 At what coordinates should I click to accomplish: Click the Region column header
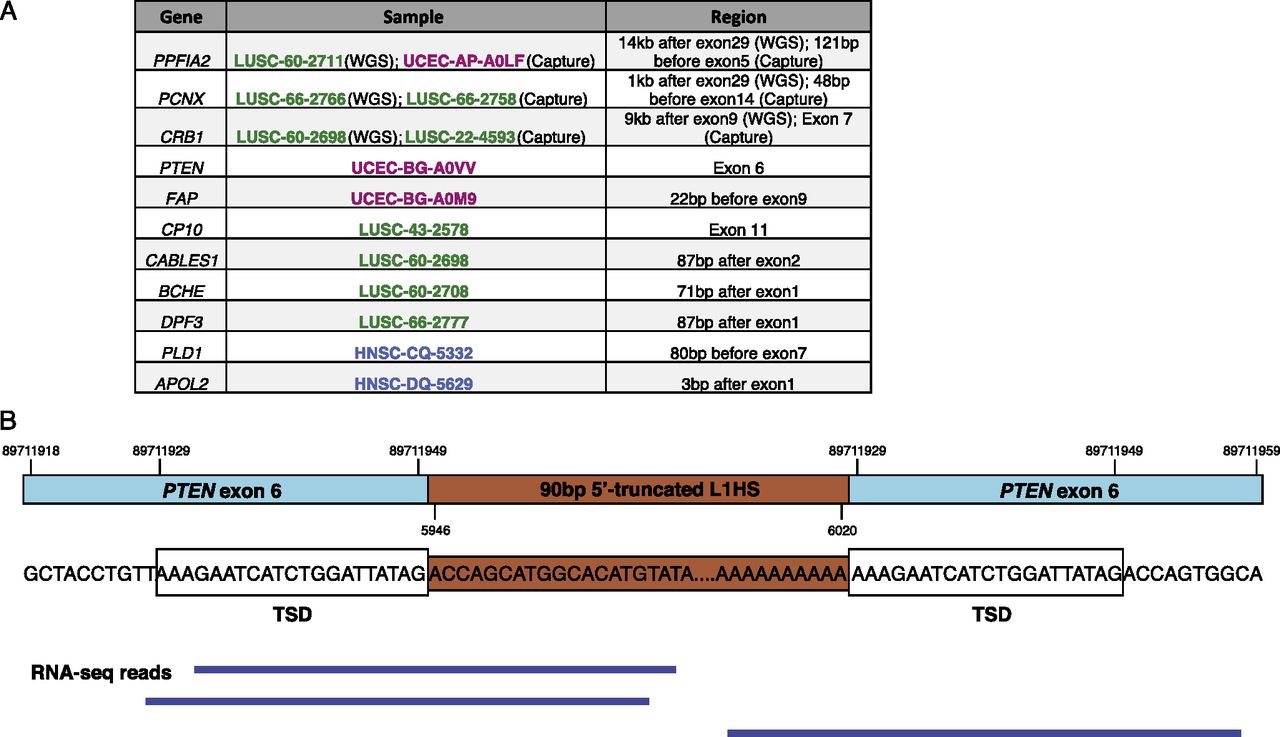tap(738, 17)
